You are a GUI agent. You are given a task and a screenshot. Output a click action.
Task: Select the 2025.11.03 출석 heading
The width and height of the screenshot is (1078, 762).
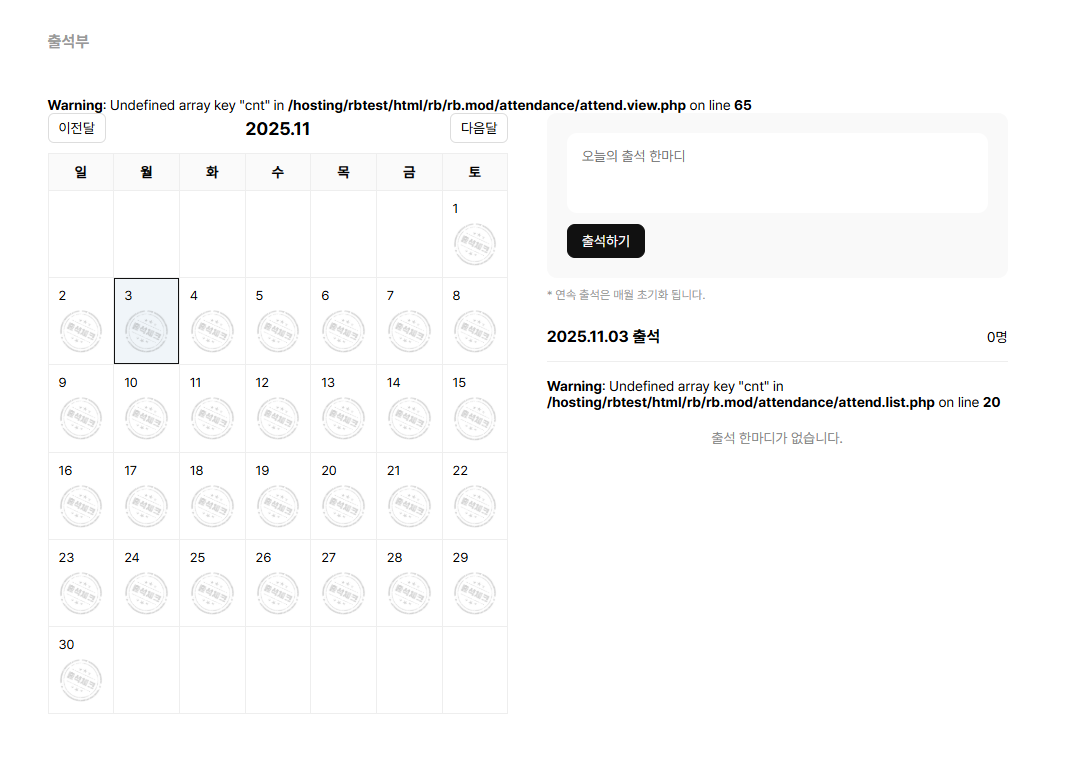point(603,336)
